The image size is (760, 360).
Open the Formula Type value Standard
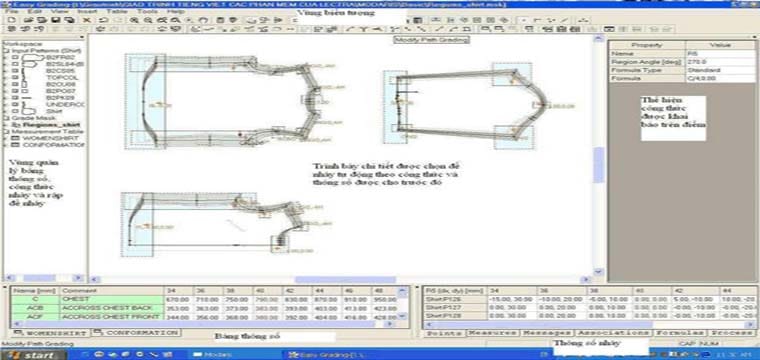coord(720,70)
